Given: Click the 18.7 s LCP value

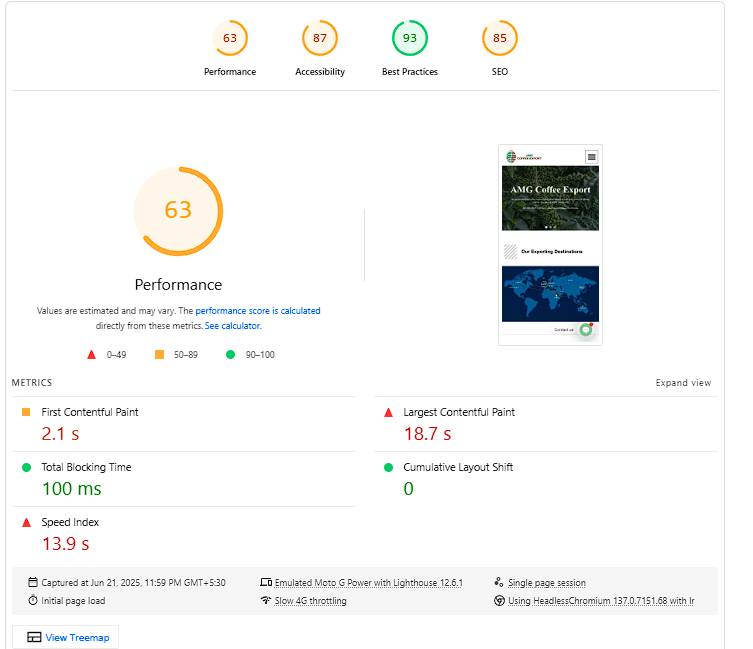Looking at the screenshot, I should 427,434.
